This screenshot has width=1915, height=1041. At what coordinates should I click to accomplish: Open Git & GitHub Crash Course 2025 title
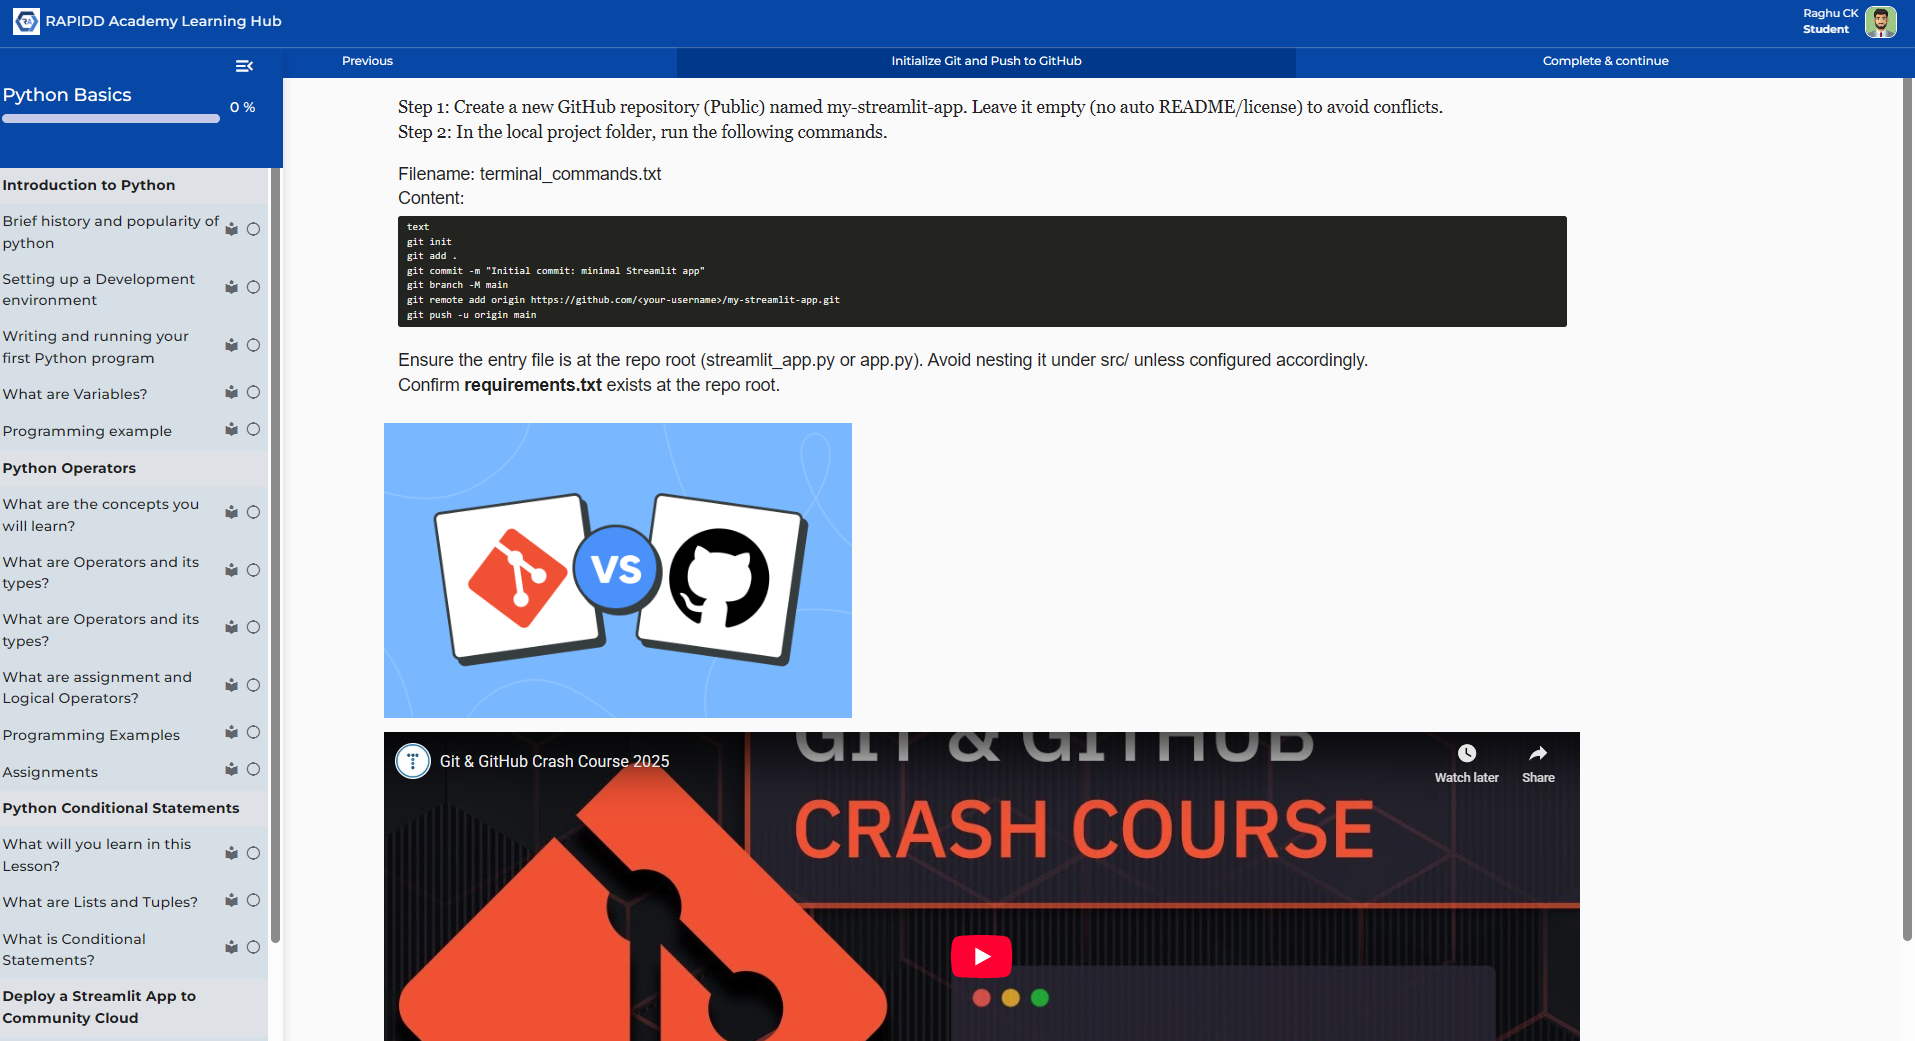pos(554,762)
